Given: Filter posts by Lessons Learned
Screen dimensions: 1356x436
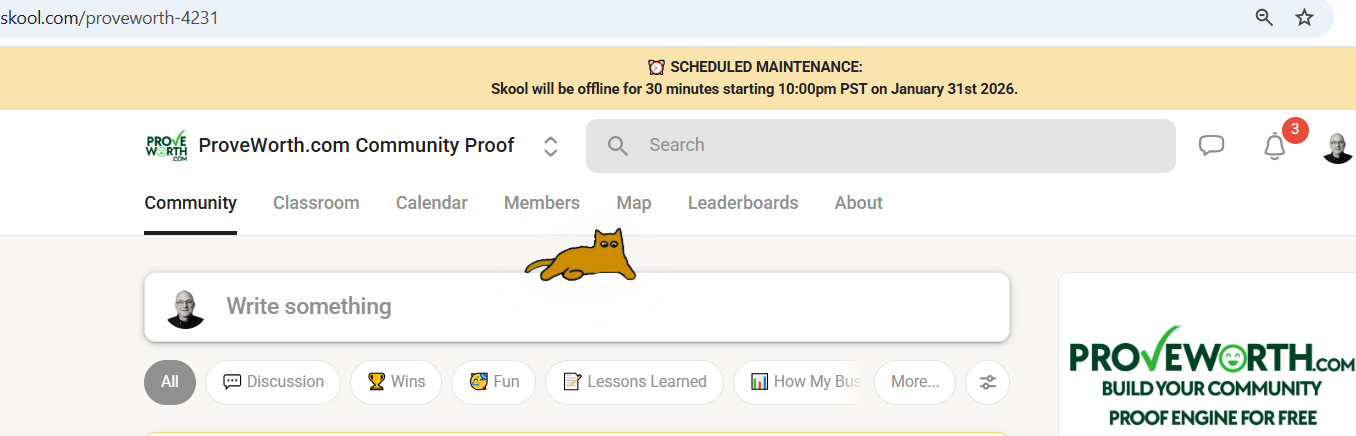Looking at the screenshot, I should (634, 382).
